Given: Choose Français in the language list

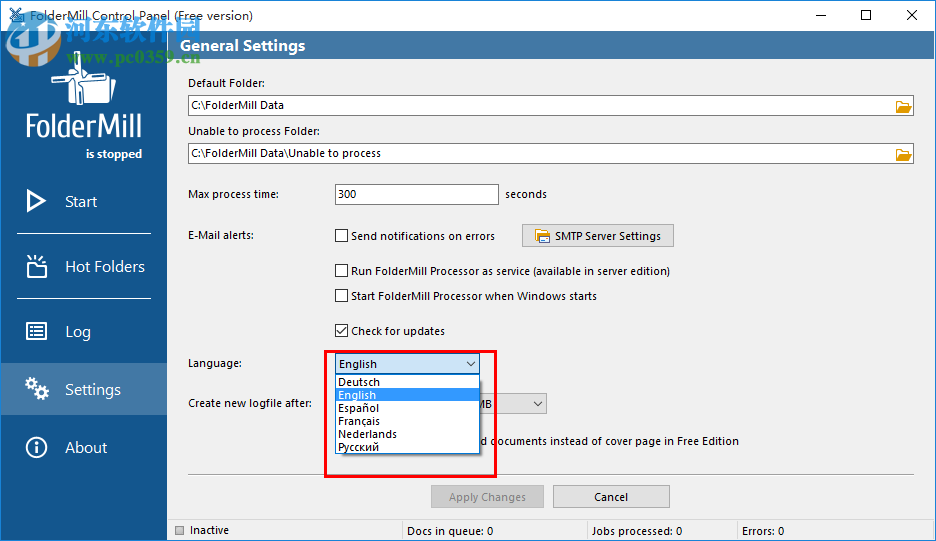Looking at the screenshot, I should click(359, 421).
